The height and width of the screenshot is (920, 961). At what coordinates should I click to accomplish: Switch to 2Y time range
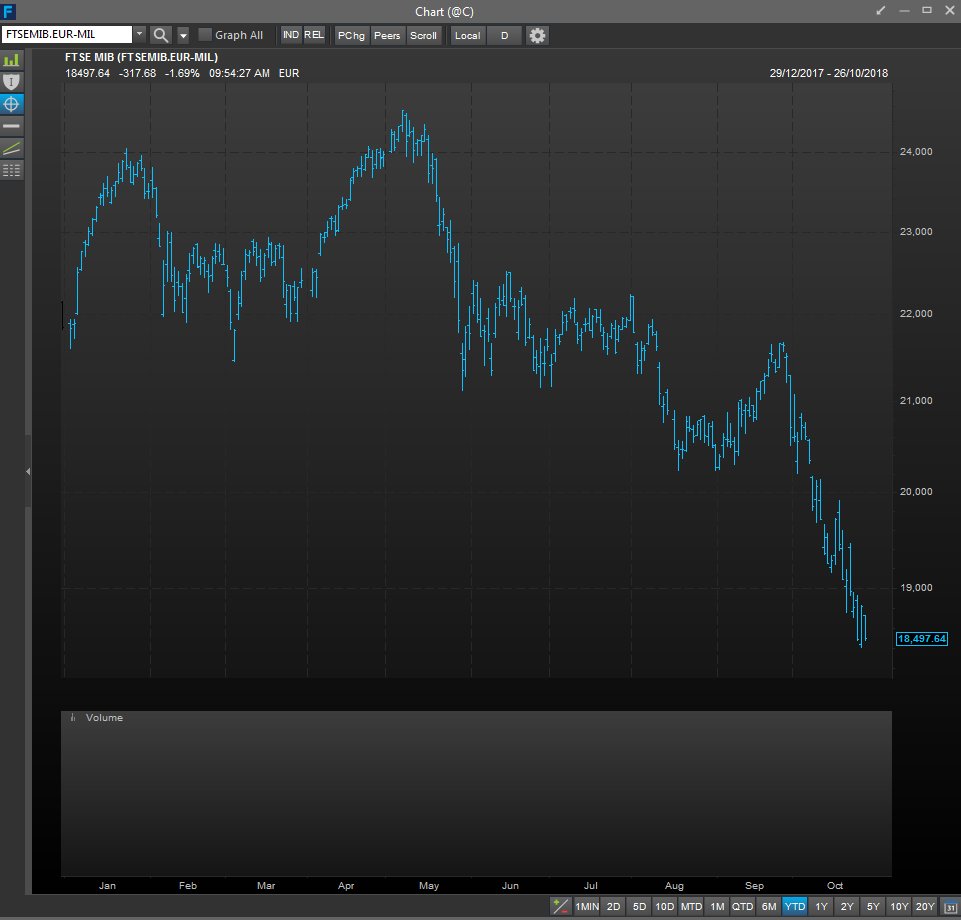tap(847, 907)
